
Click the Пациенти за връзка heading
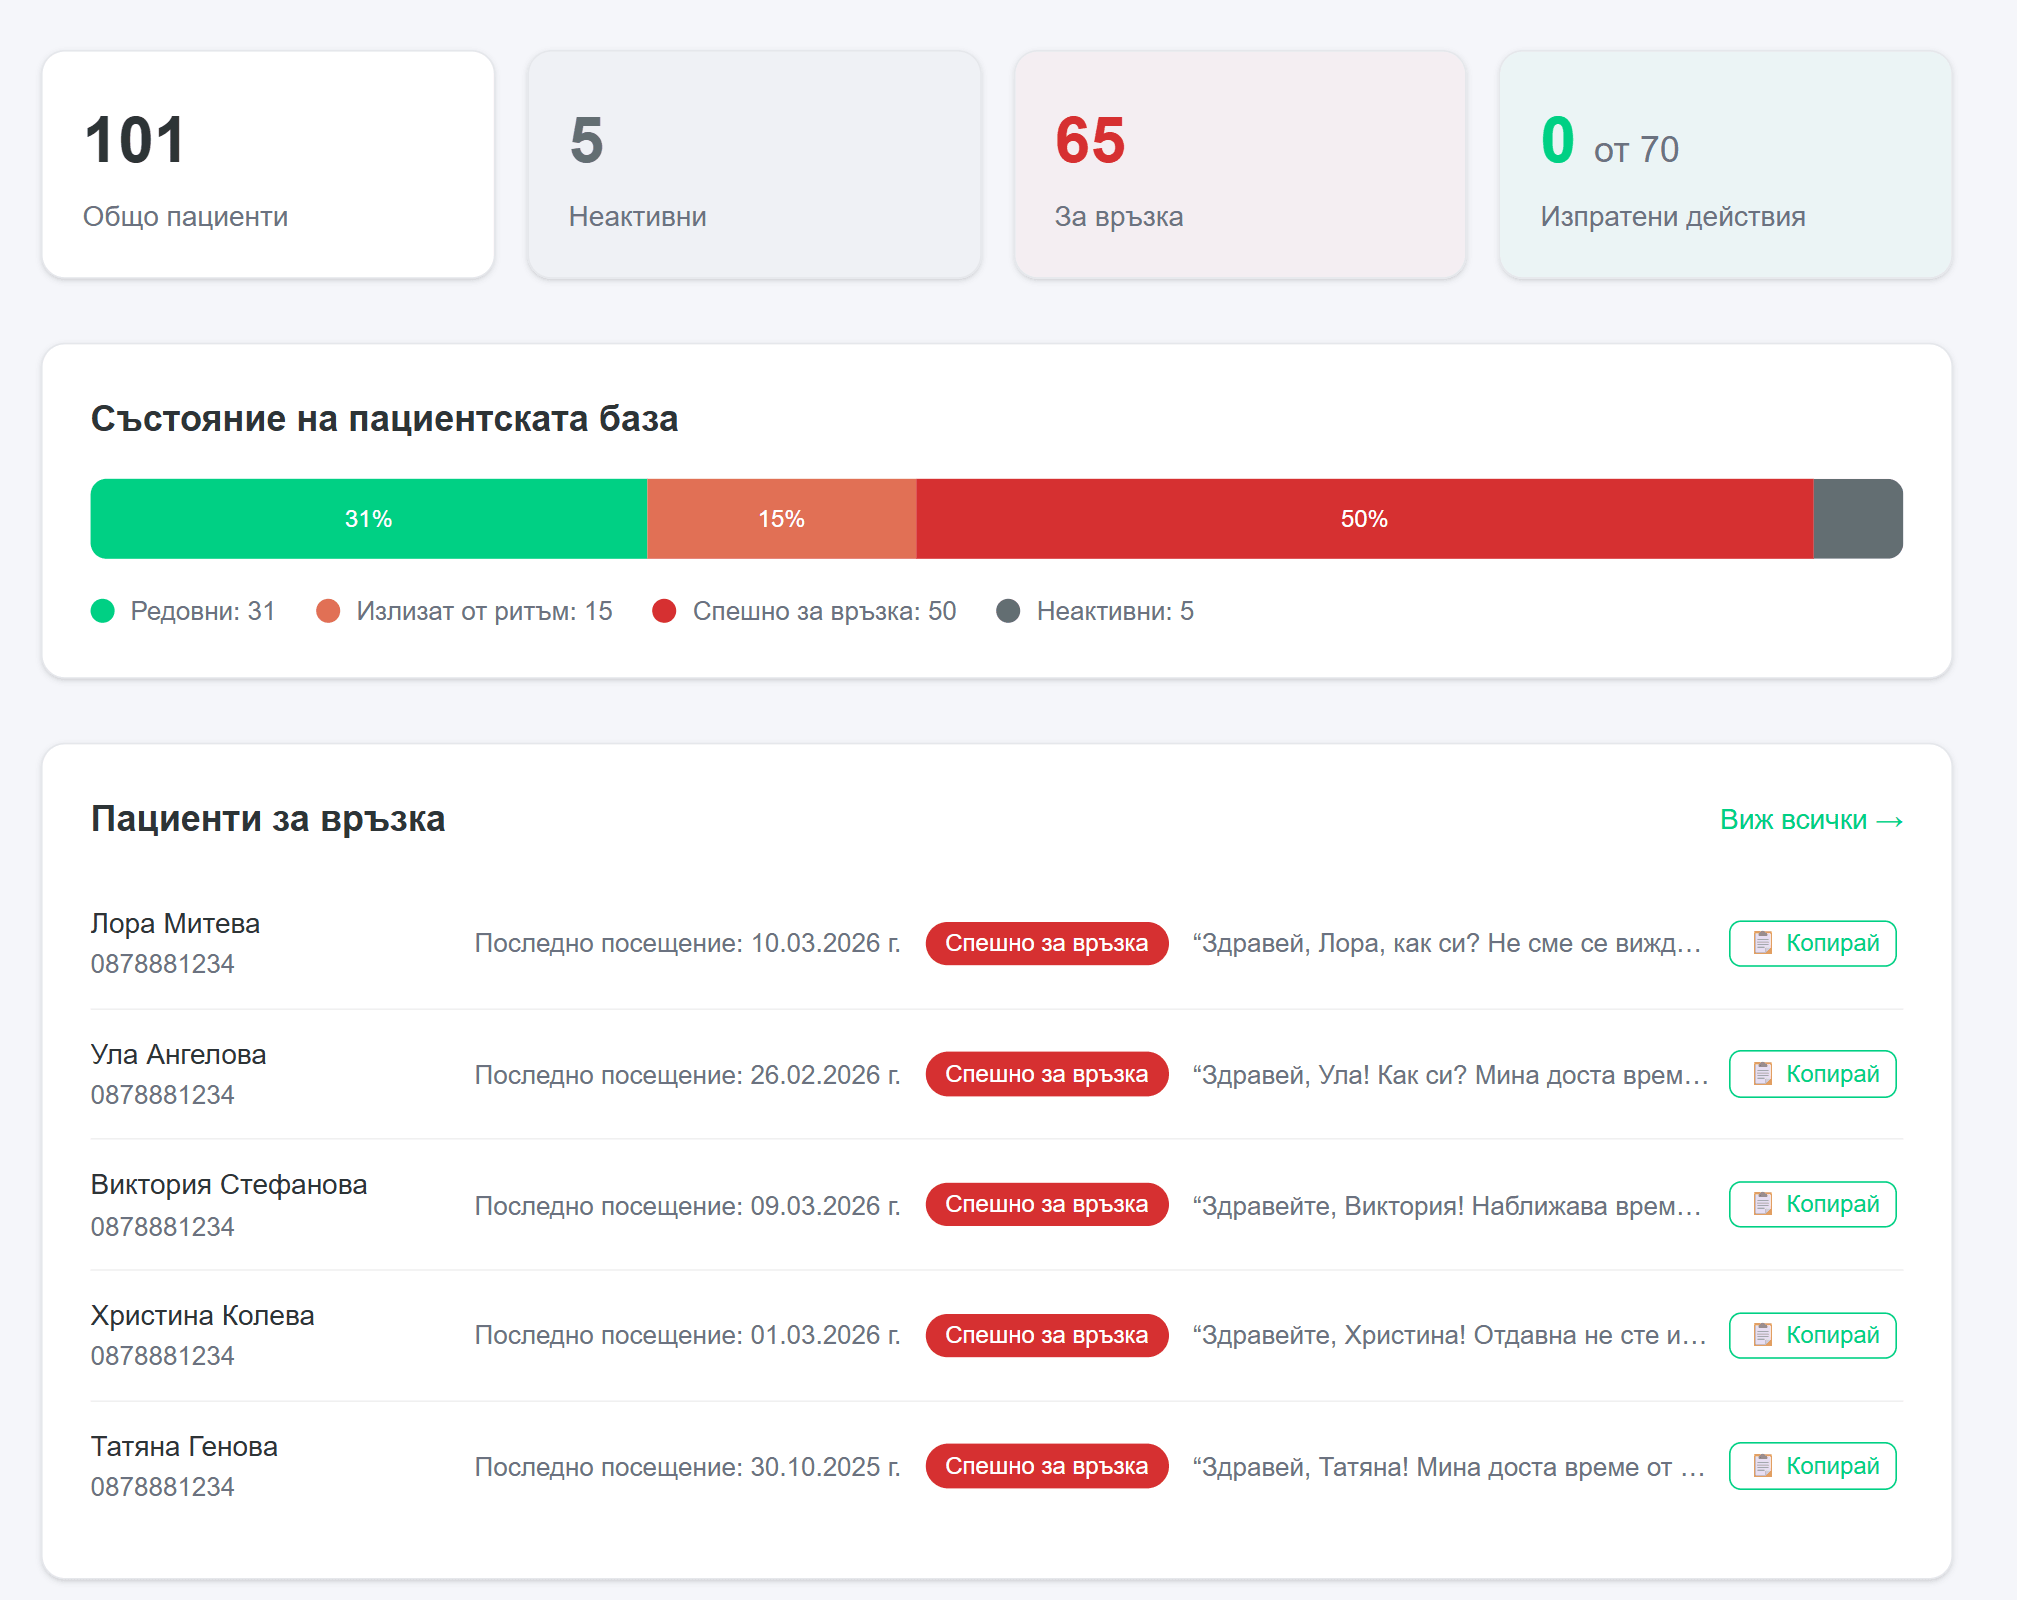click(268, 819)
